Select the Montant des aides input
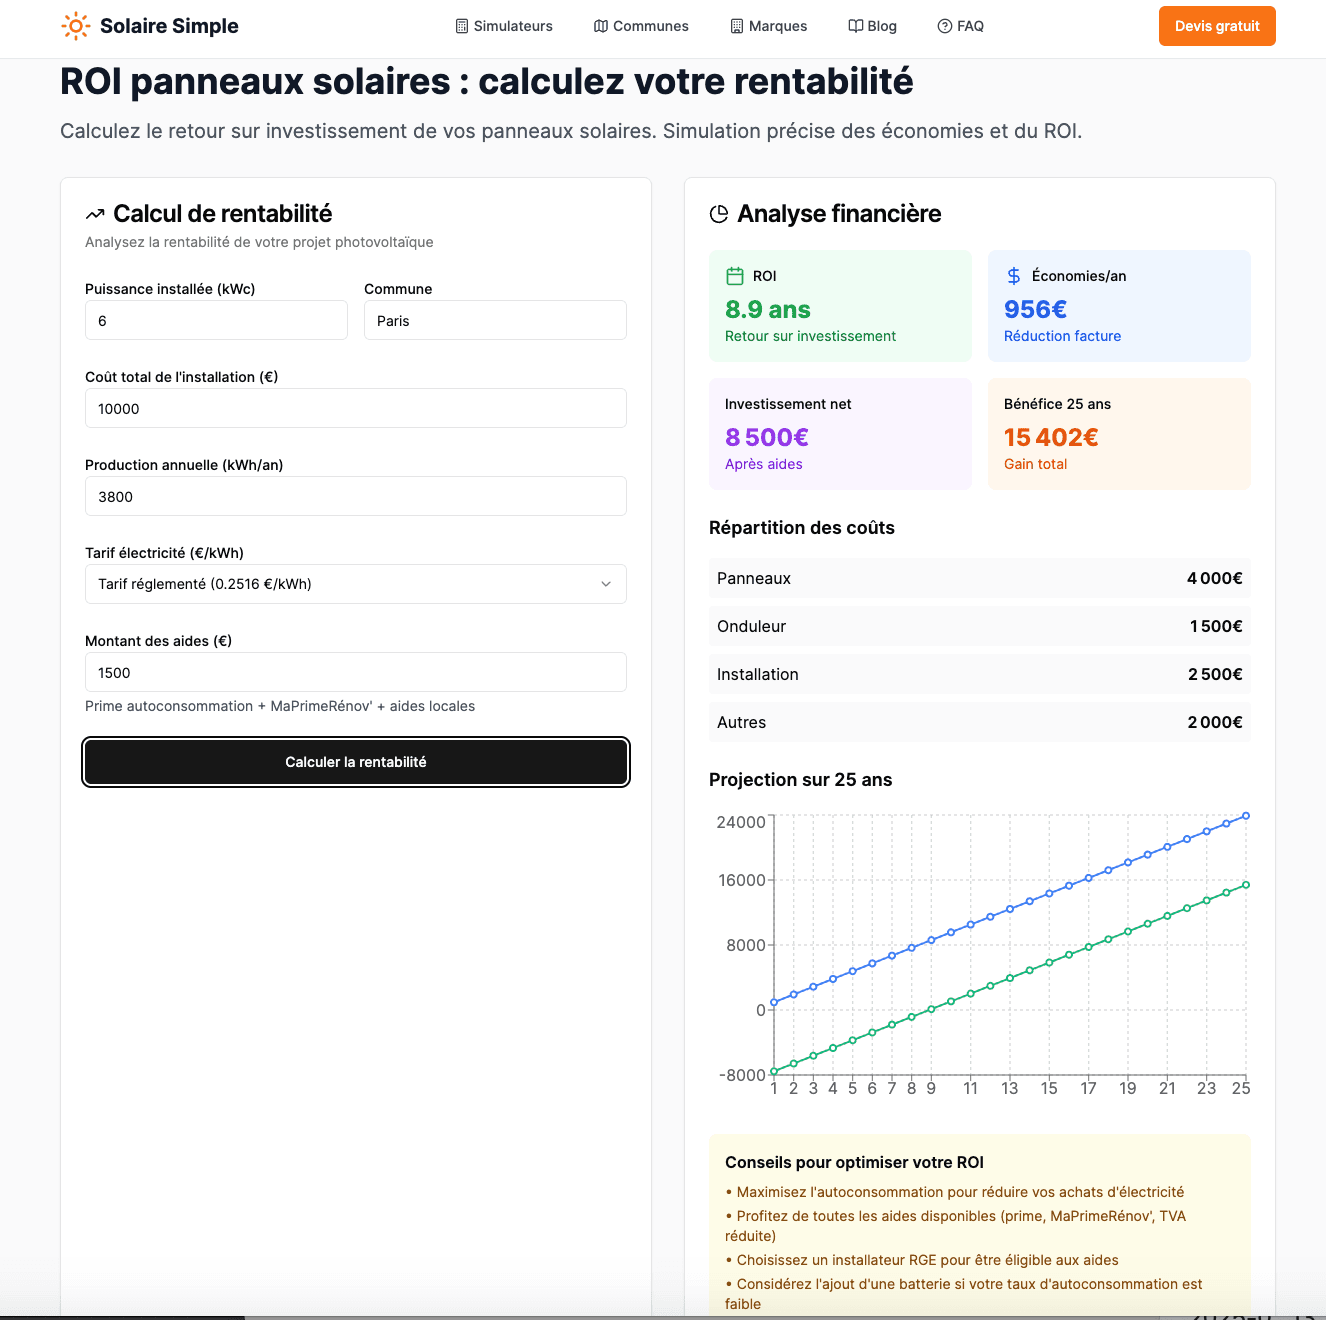The image size is (1326, 1320). 355,673
